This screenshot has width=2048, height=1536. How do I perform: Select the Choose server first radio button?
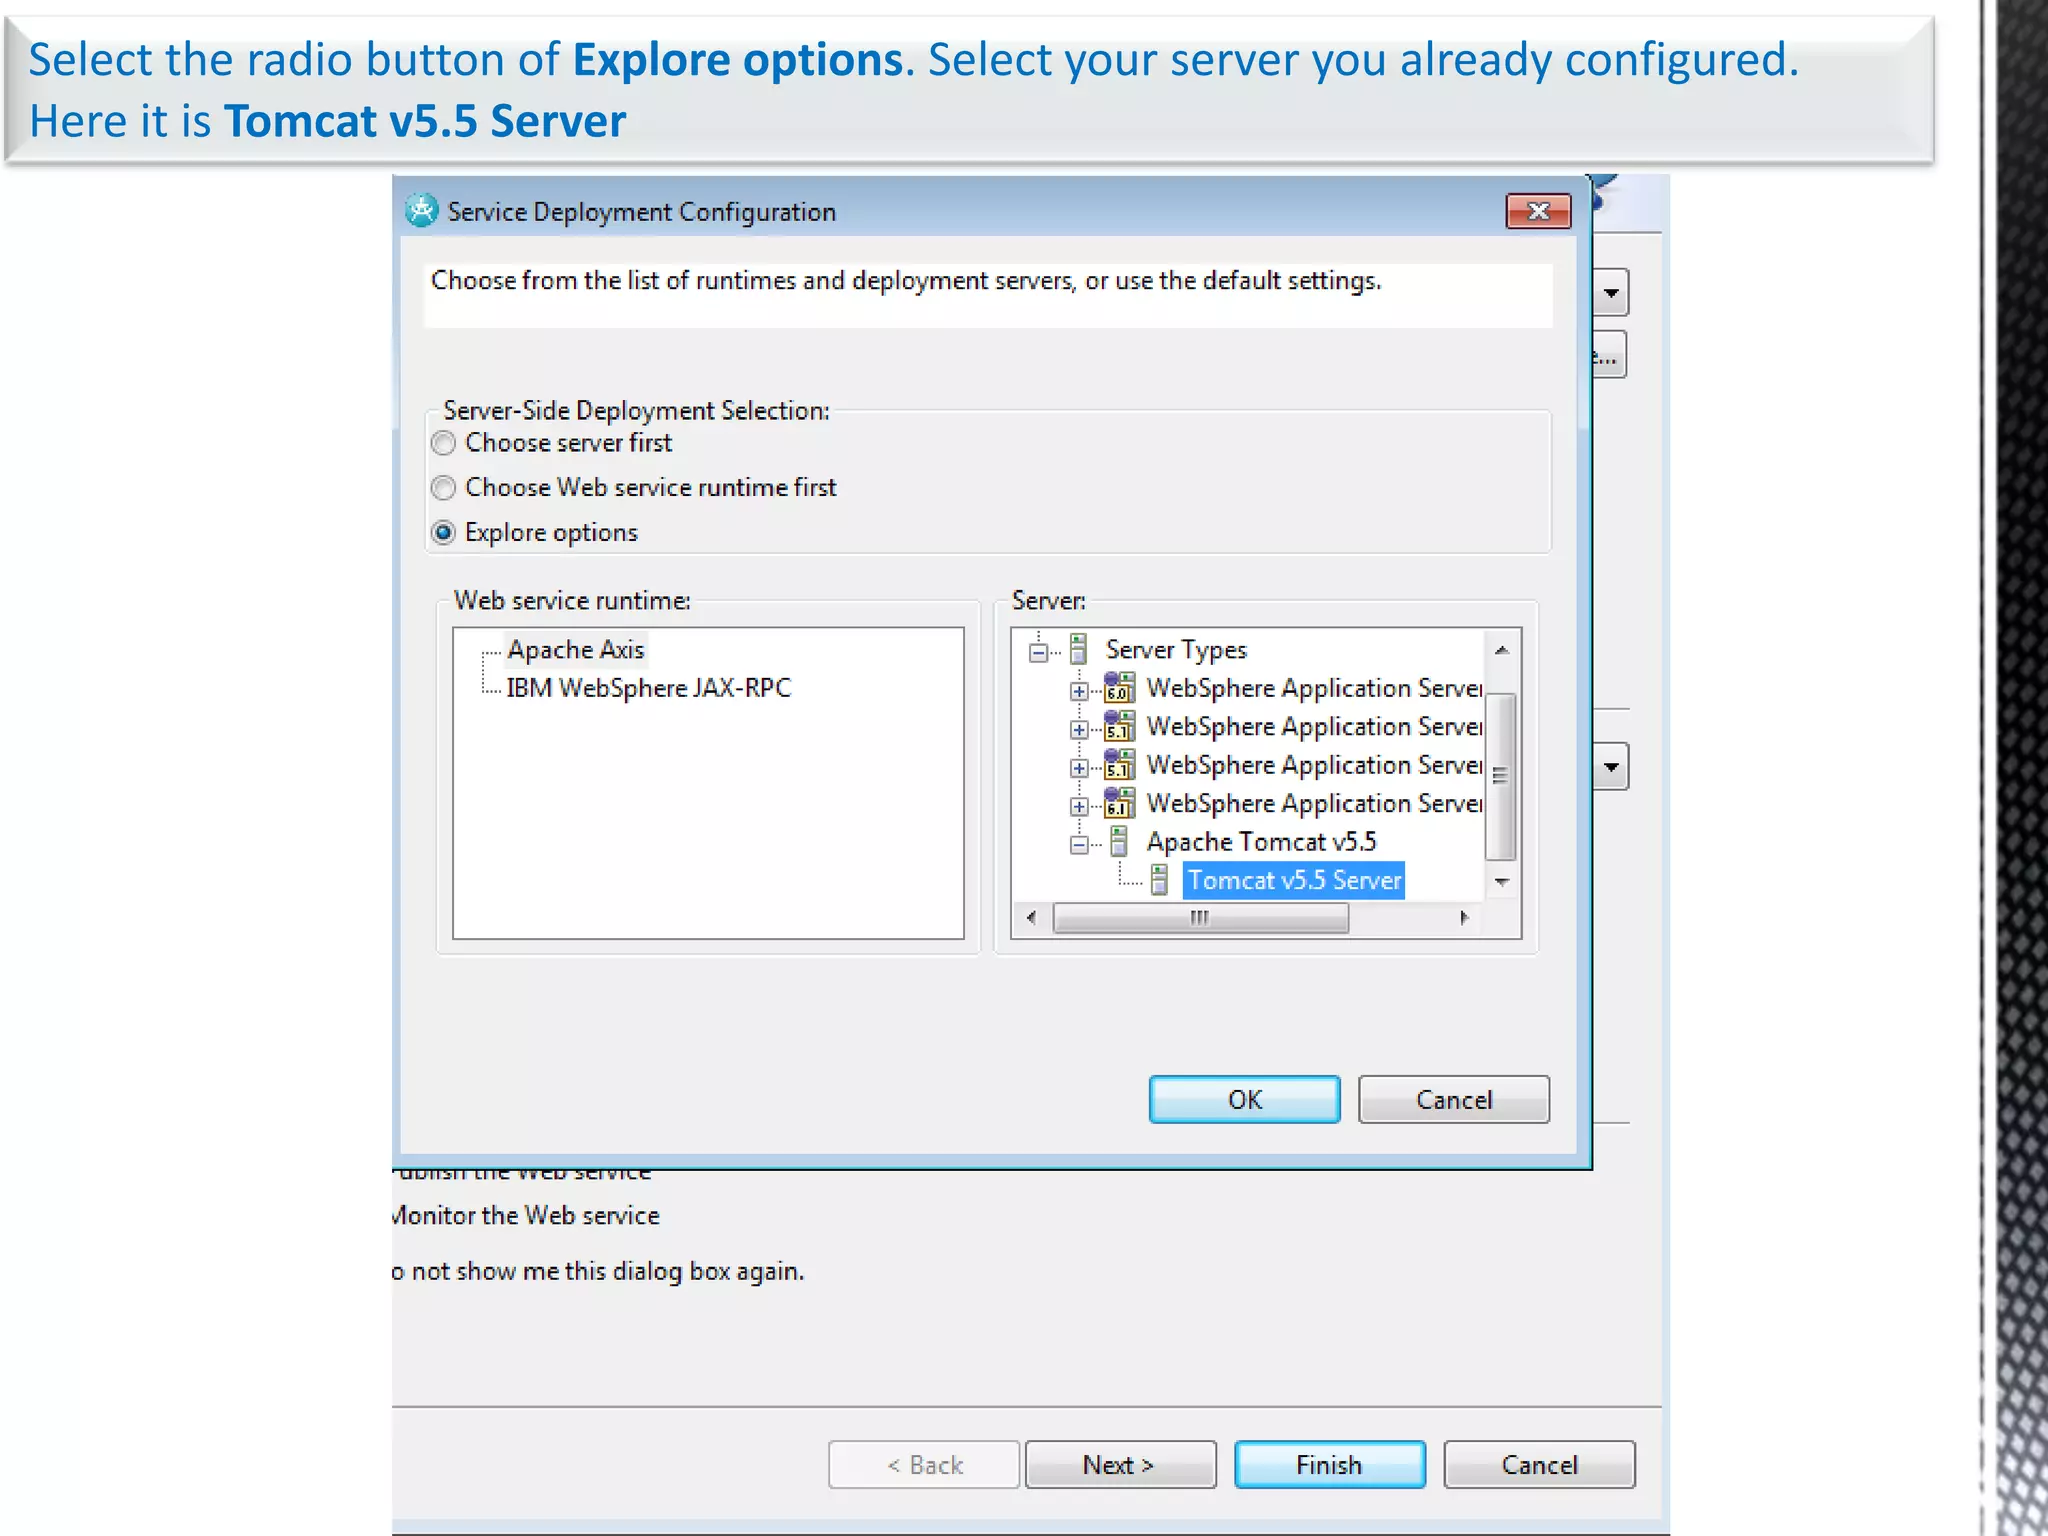(x=443, y=443)
